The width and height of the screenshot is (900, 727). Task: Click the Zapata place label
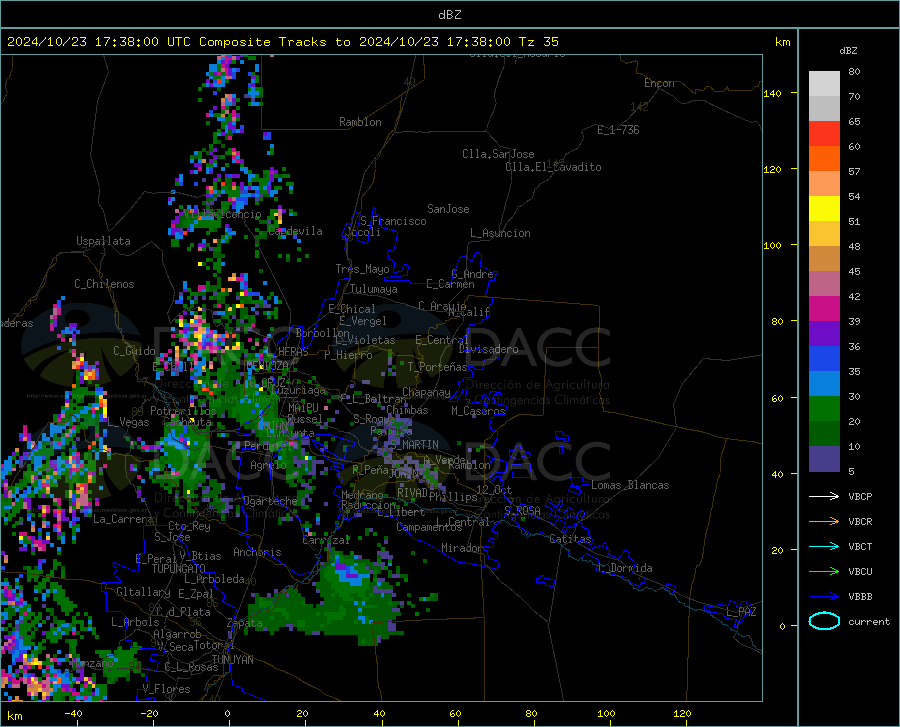(x=245, y=623)
